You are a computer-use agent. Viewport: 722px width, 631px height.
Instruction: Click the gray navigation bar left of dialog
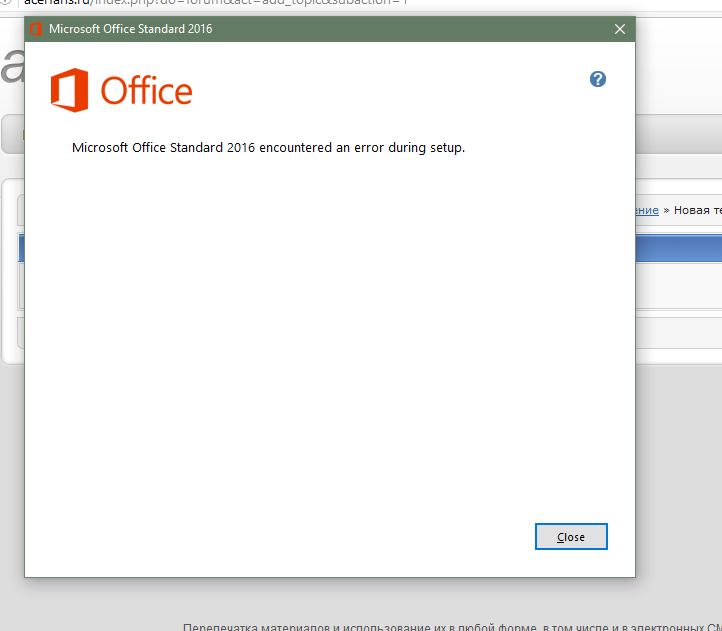coord(12,134)
